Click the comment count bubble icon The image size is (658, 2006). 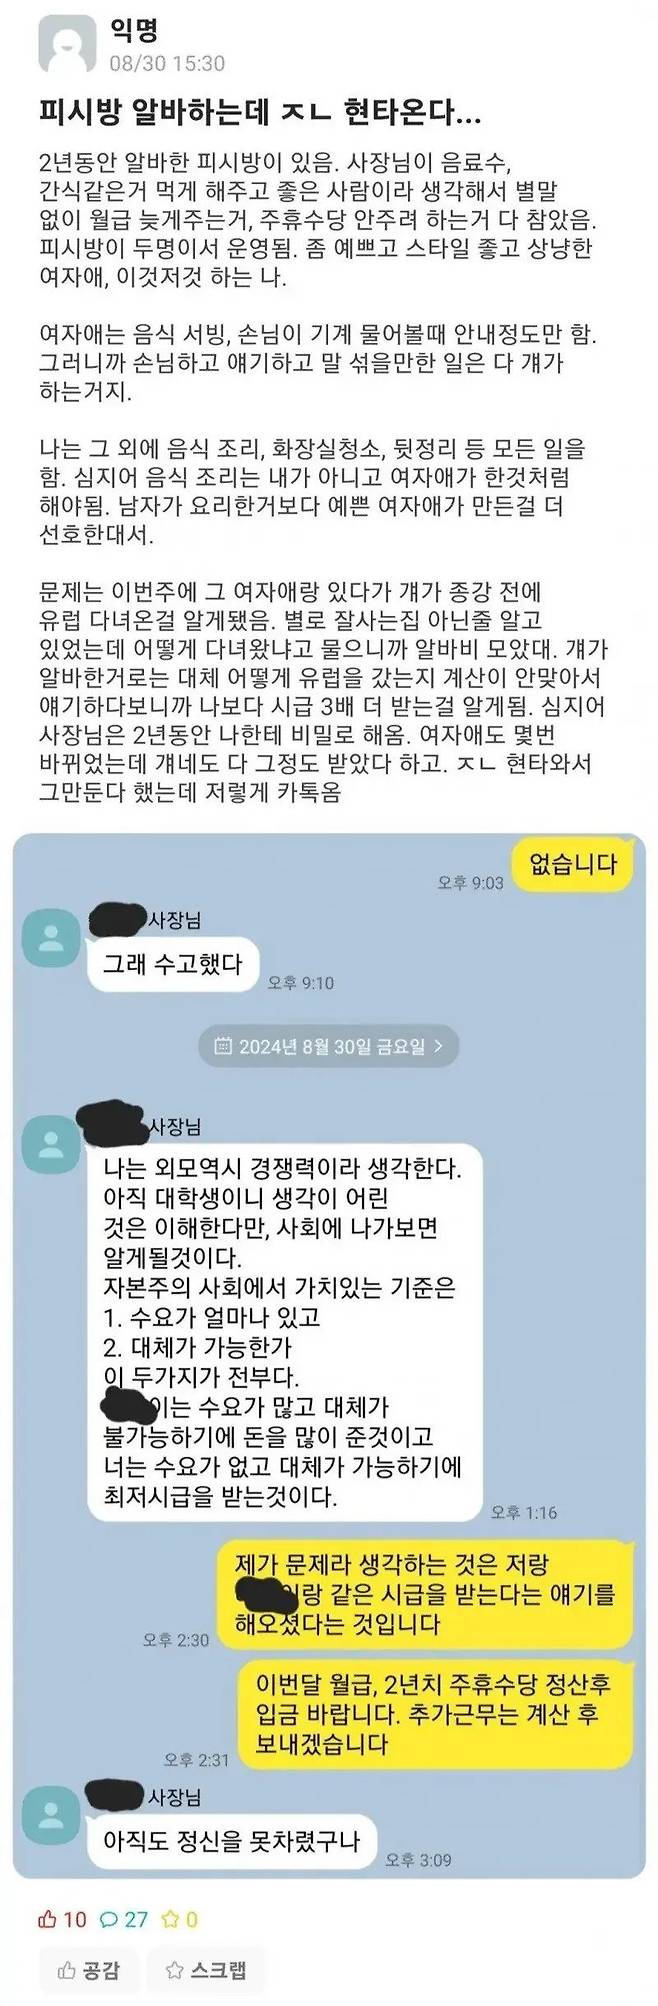(x=109, y=1919)
